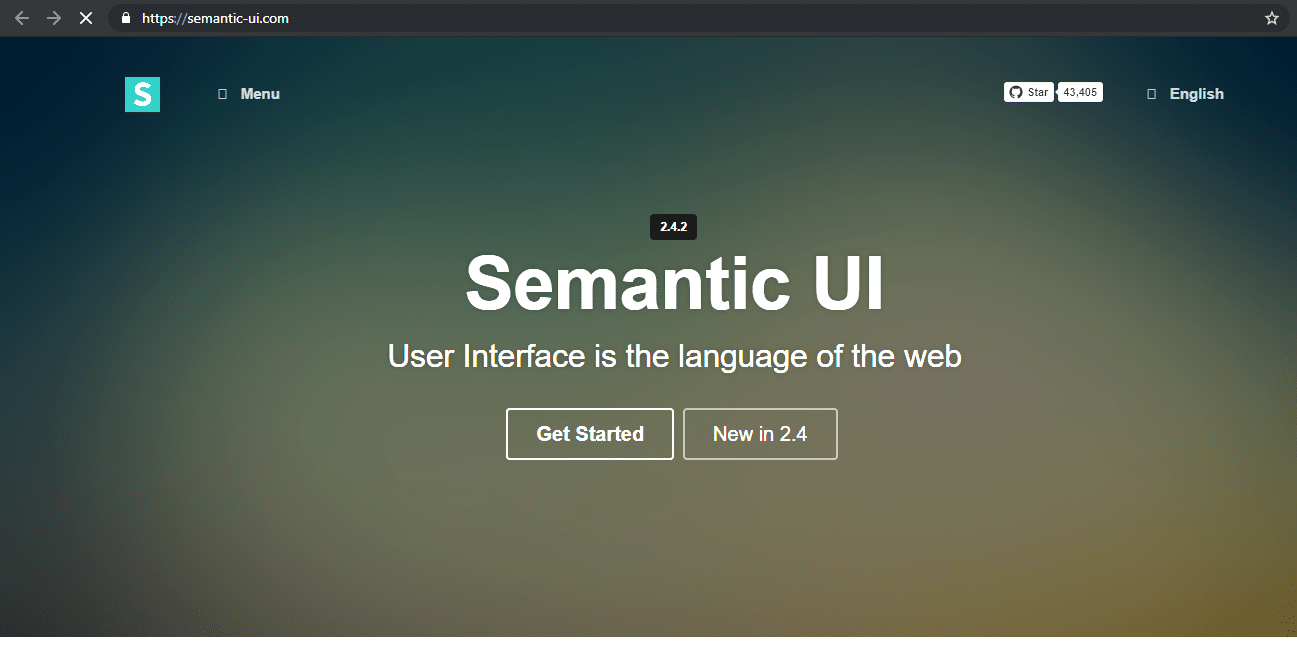Click the User Interface tagline text
This screenshot has height=651, width=1297.
674,356
